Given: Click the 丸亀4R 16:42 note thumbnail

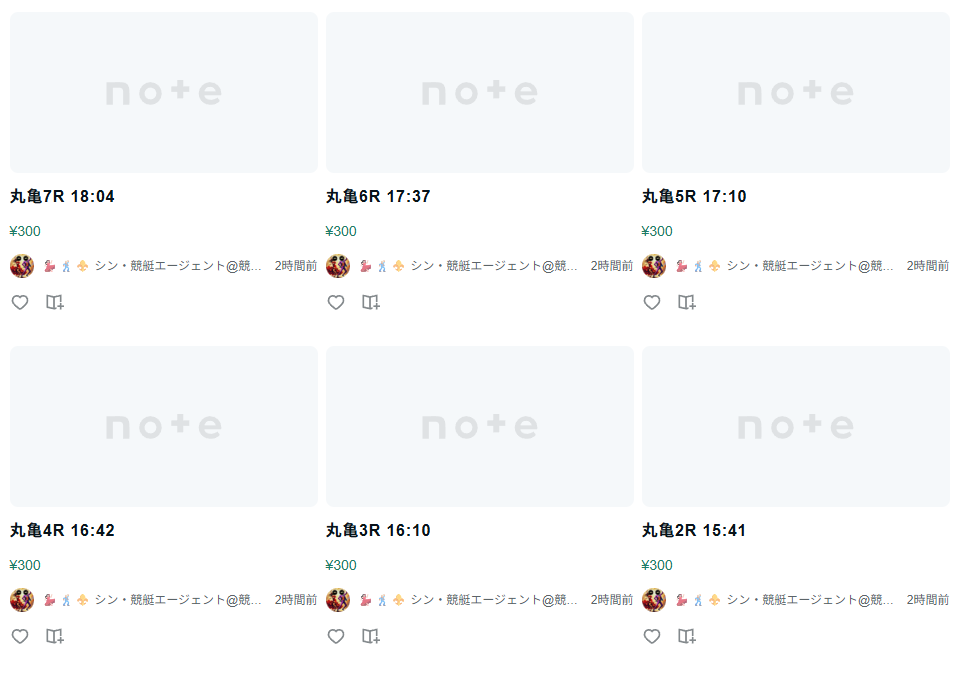Looking at the screenshot, I should click(164, 427).
